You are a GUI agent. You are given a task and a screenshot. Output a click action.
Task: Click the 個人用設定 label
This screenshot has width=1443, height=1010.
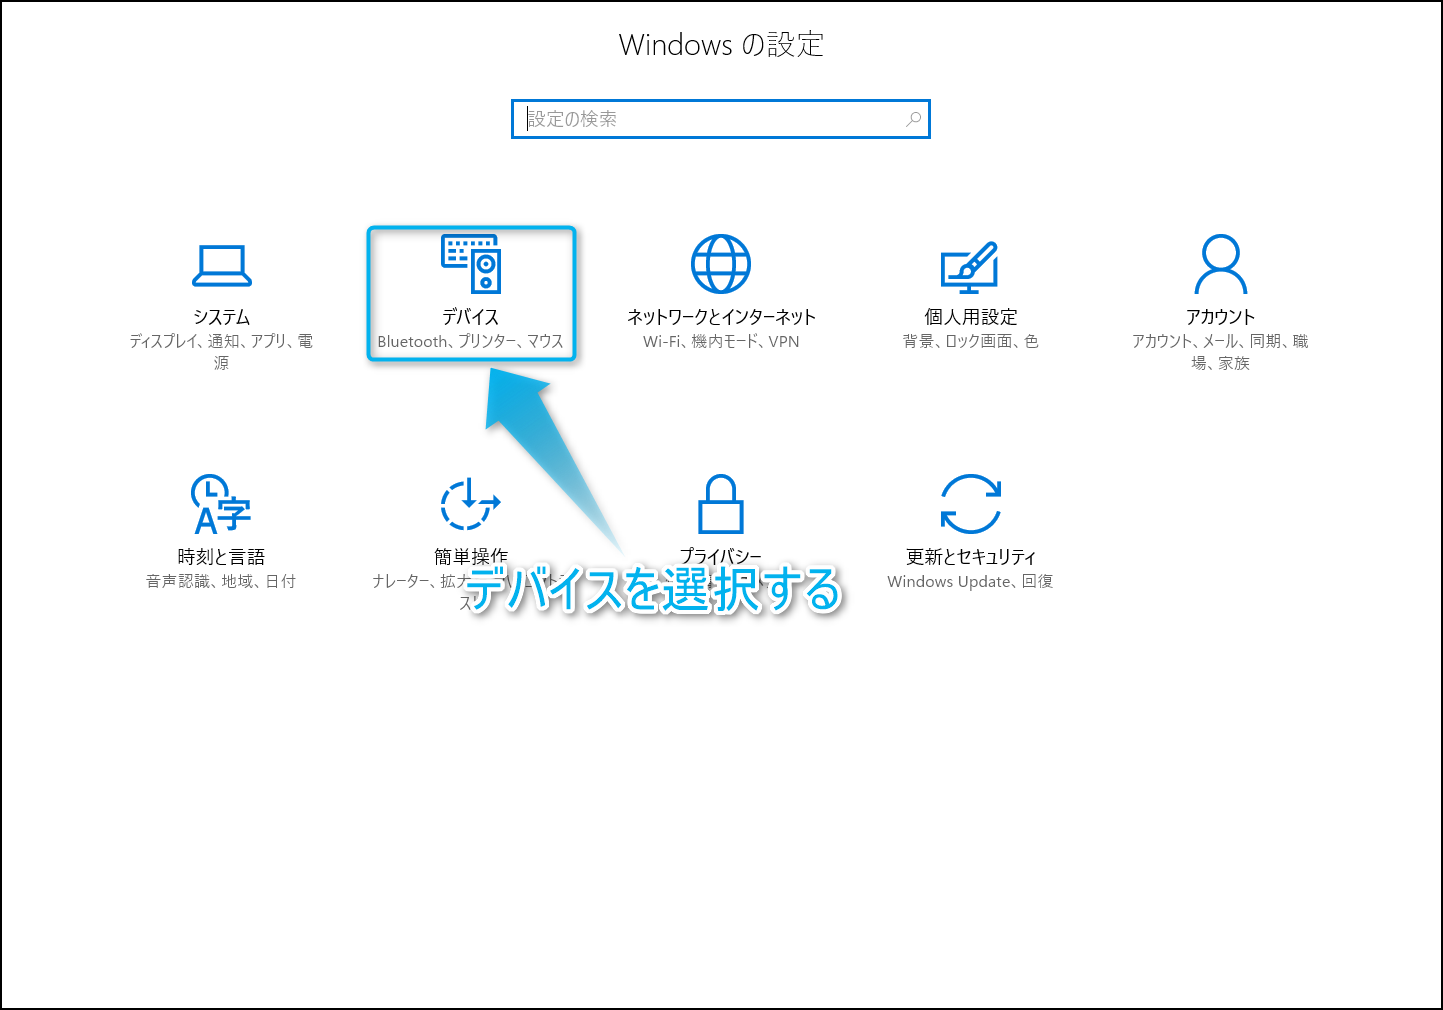970,317
